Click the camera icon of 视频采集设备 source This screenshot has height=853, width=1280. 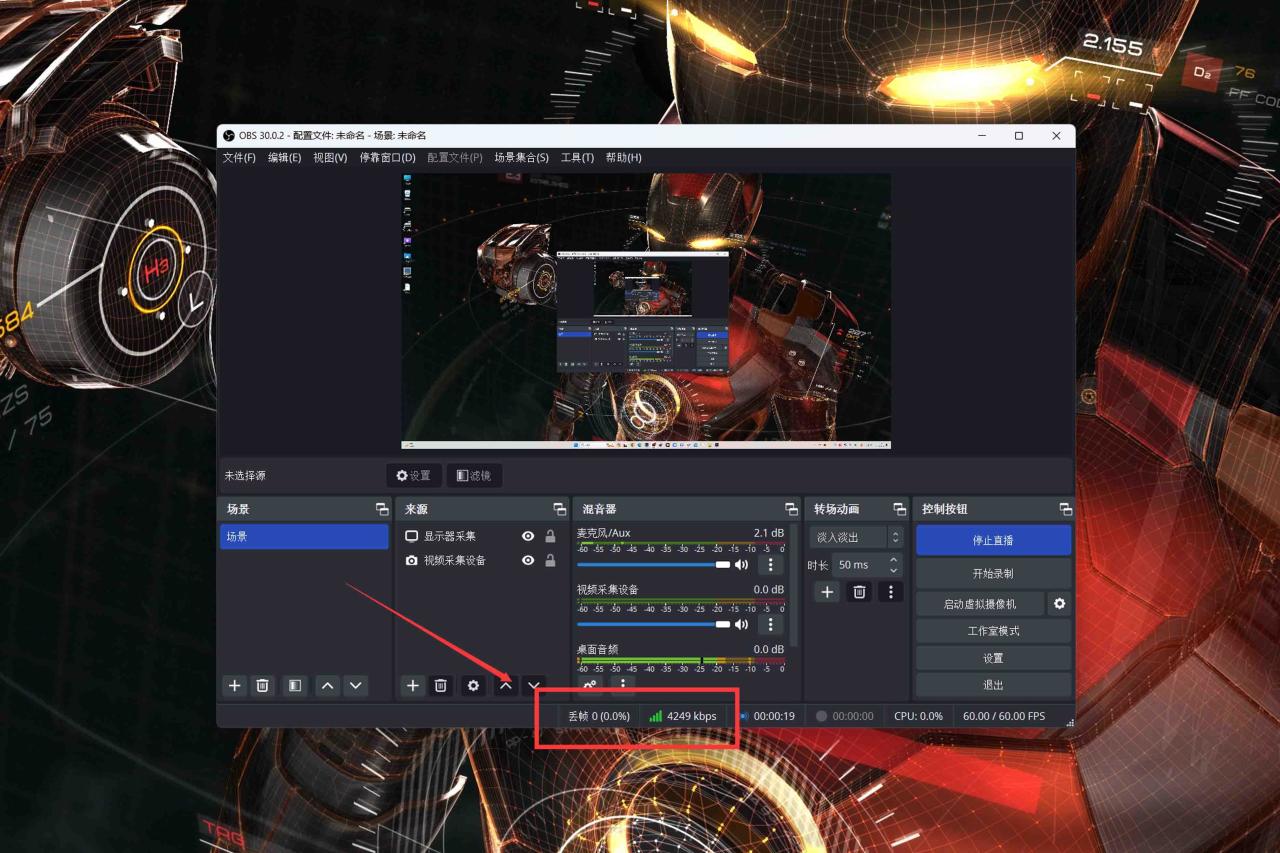[411, 561]
